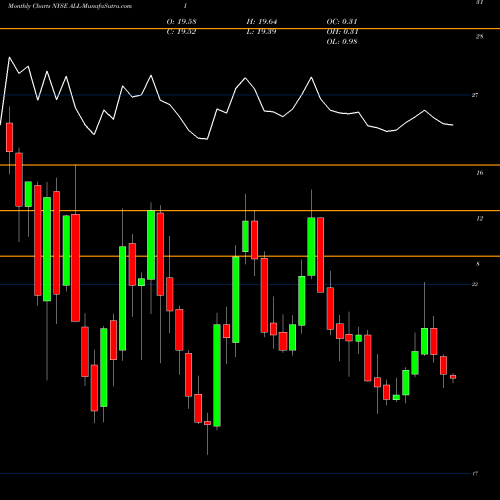Click the 'C: 19.52' close value
500x500 pixels.
coord(181,32)
